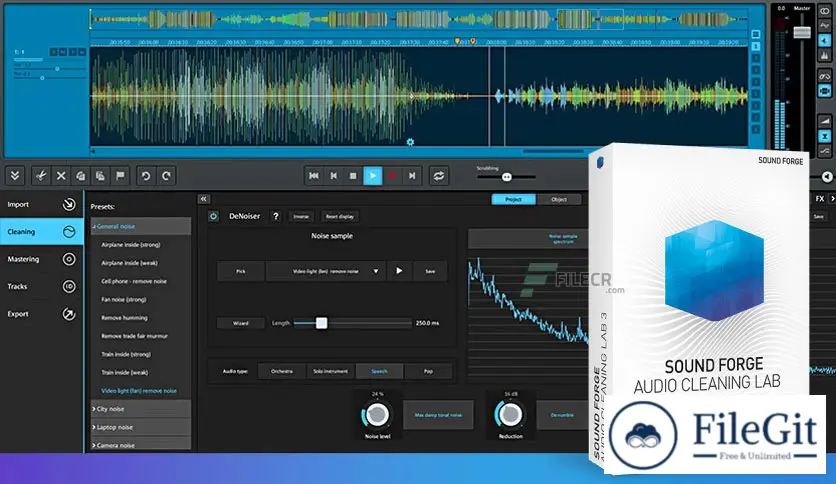Screen dimensions: 836x484
Task: Click the Inverse button
Action: (301, 216)
